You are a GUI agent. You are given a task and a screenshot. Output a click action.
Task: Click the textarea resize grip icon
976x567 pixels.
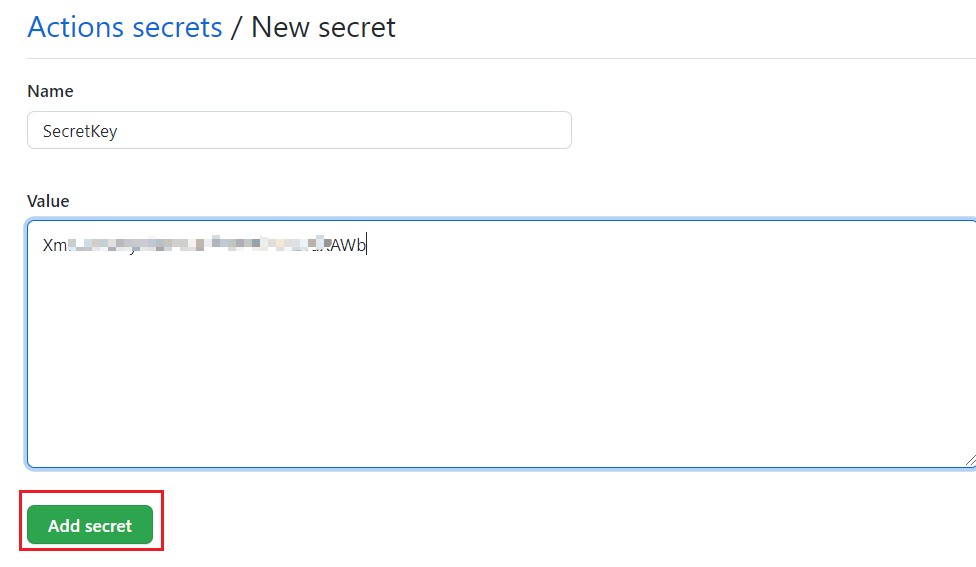coord(970,460)
